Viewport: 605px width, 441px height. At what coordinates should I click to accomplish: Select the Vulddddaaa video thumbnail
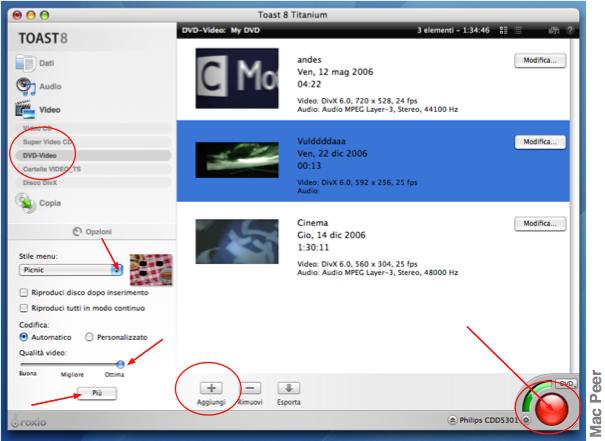[237, 160]
